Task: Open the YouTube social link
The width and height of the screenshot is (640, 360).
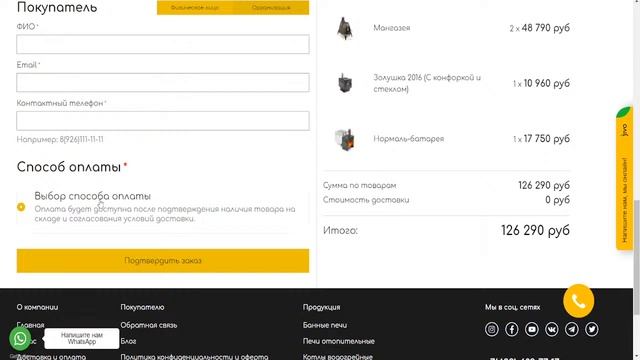Action: (x=532, y=329)
